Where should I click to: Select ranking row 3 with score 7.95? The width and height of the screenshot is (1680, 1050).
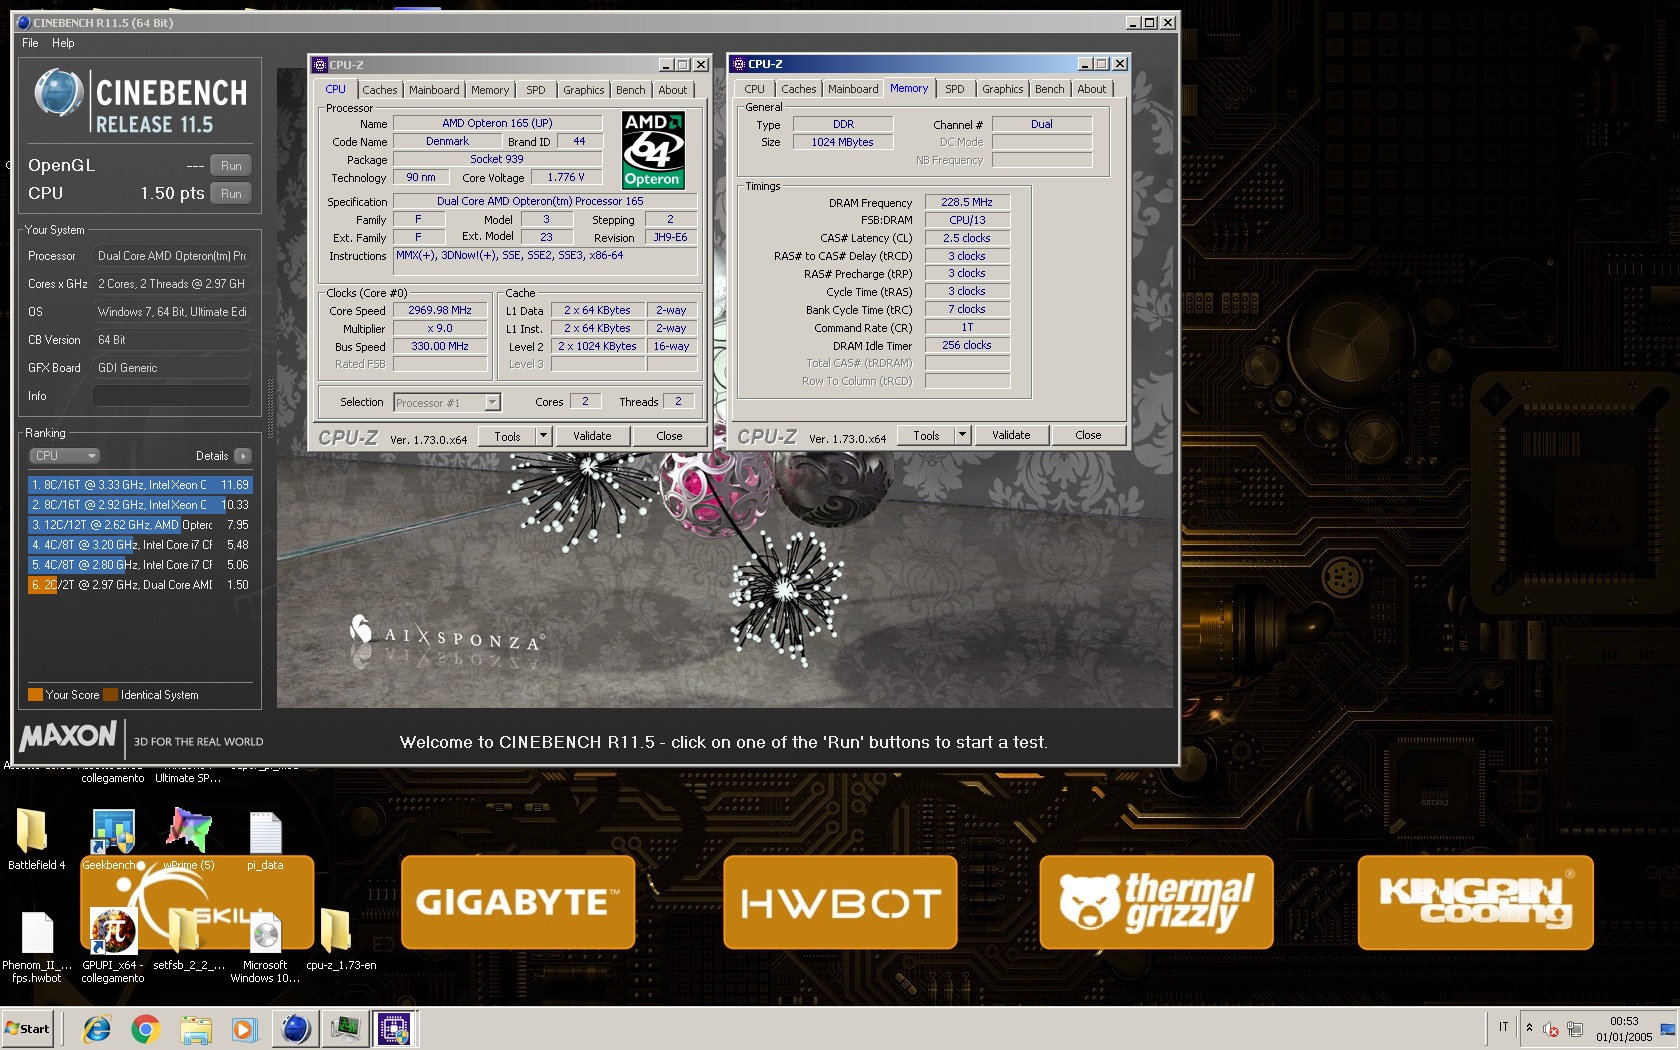pos(140,525)
